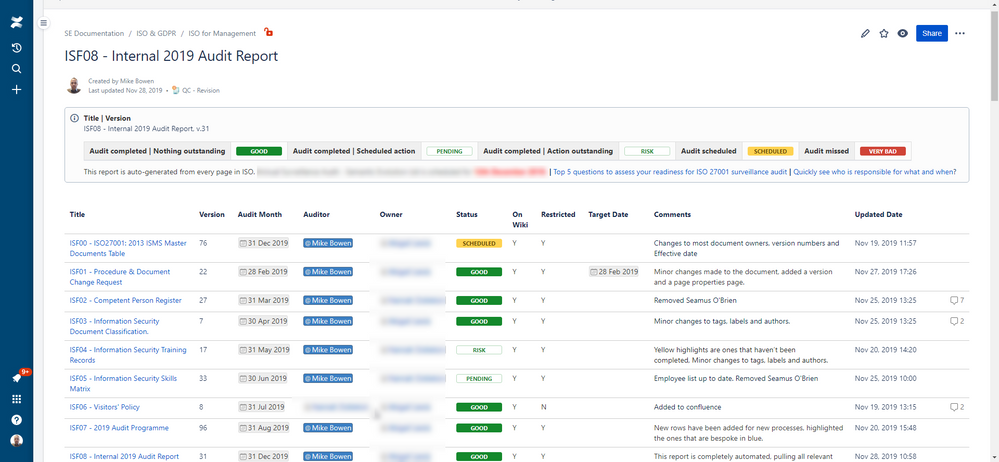The image size is (999, 462).
Task: Open Quickly see who is responsible link
Action: (874, 172)
